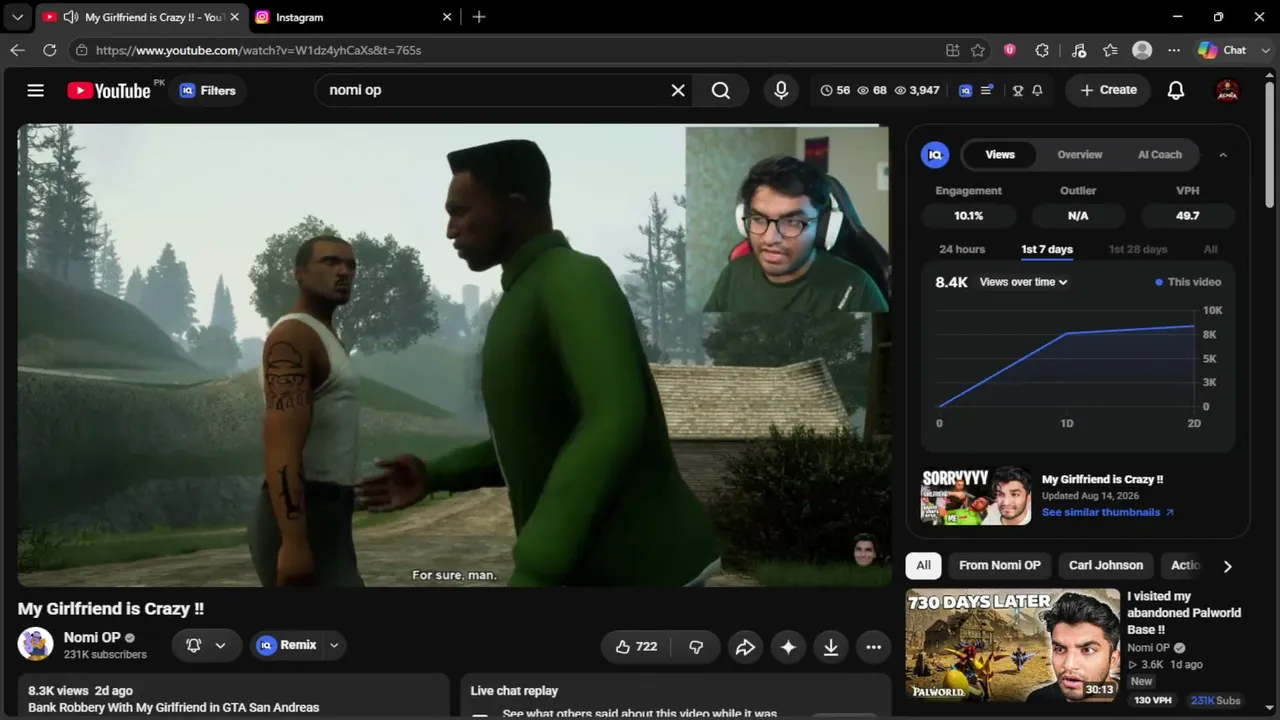Open the '730 Days Later' Palworld thumbnail
1280x720 pixels.
click(x=1013, y=645)
